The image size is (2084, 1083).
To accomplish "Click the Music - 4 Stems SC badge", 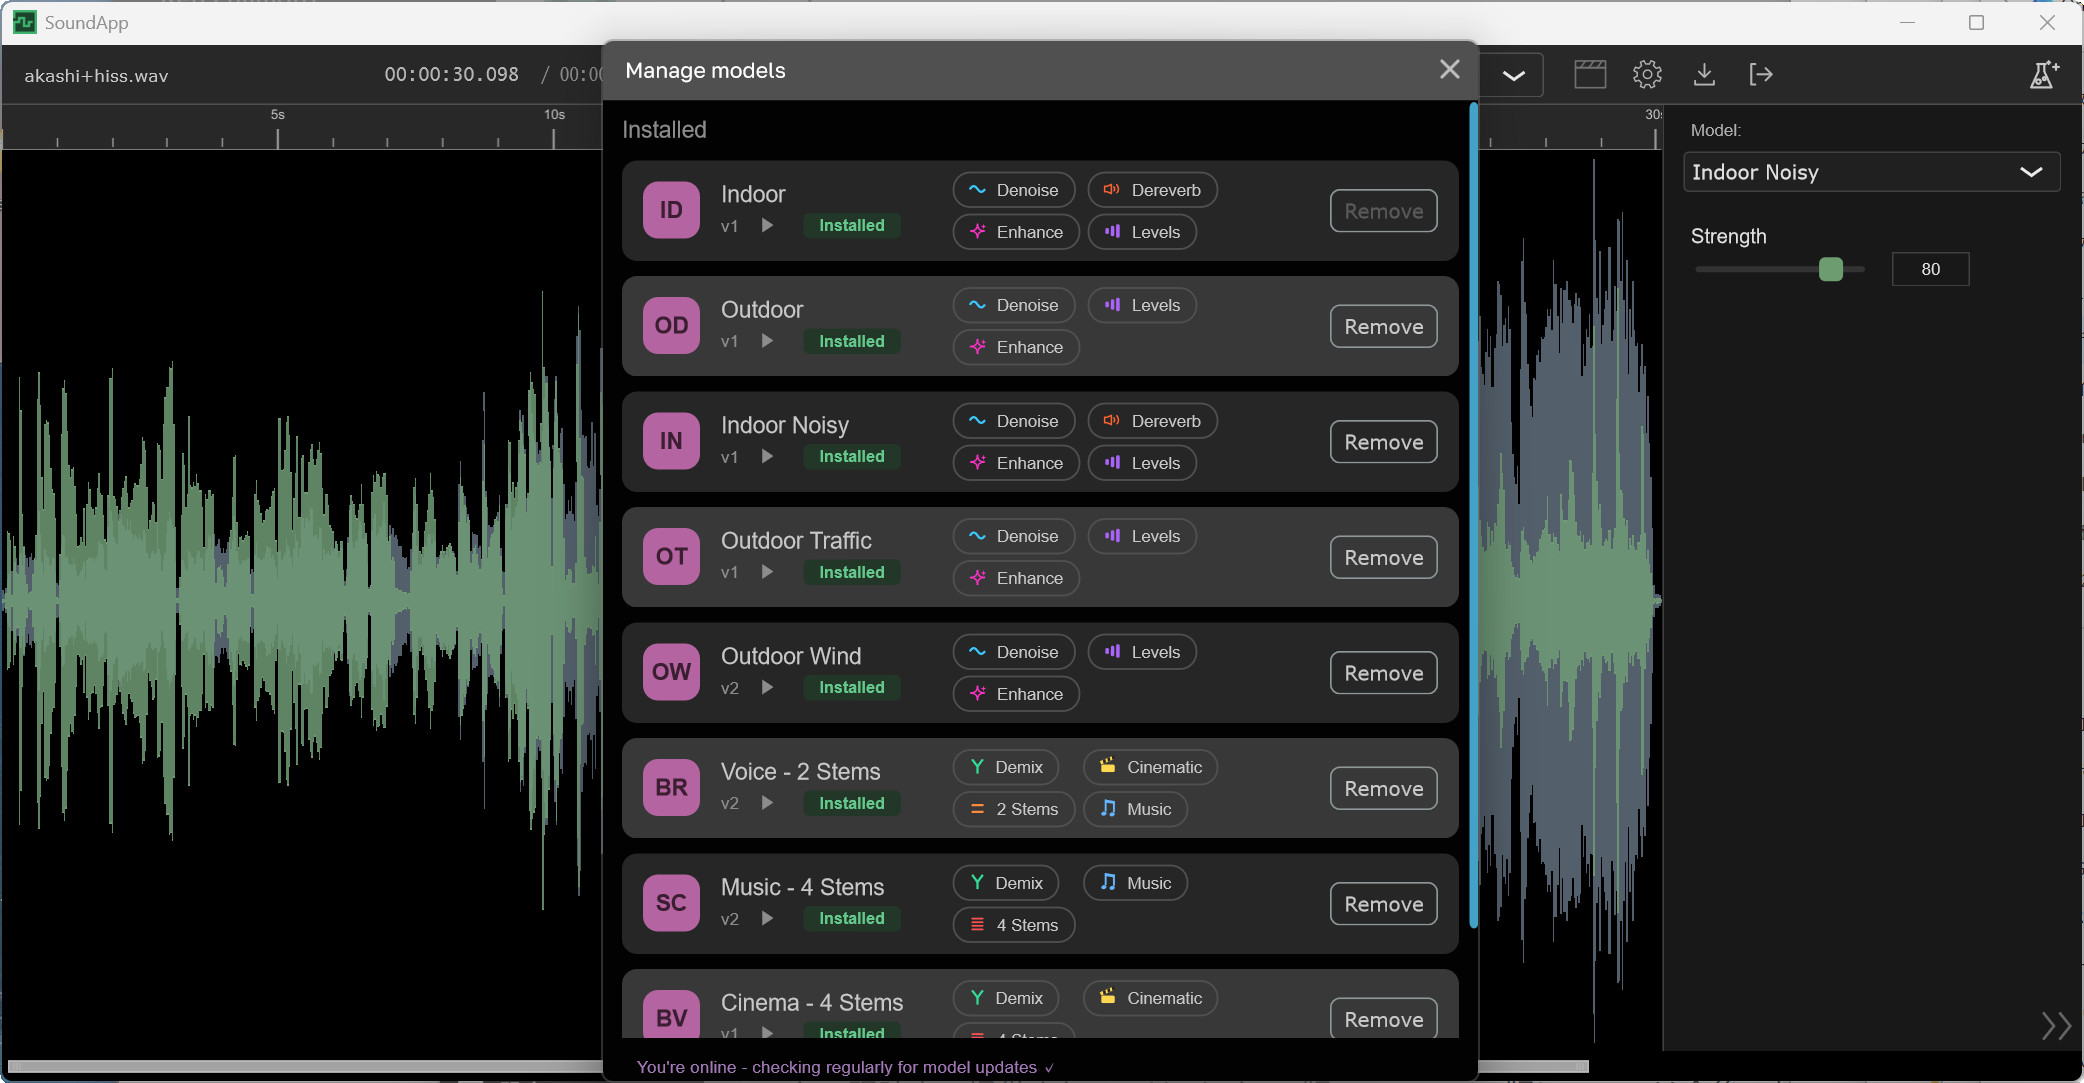I will click(671, 903).
